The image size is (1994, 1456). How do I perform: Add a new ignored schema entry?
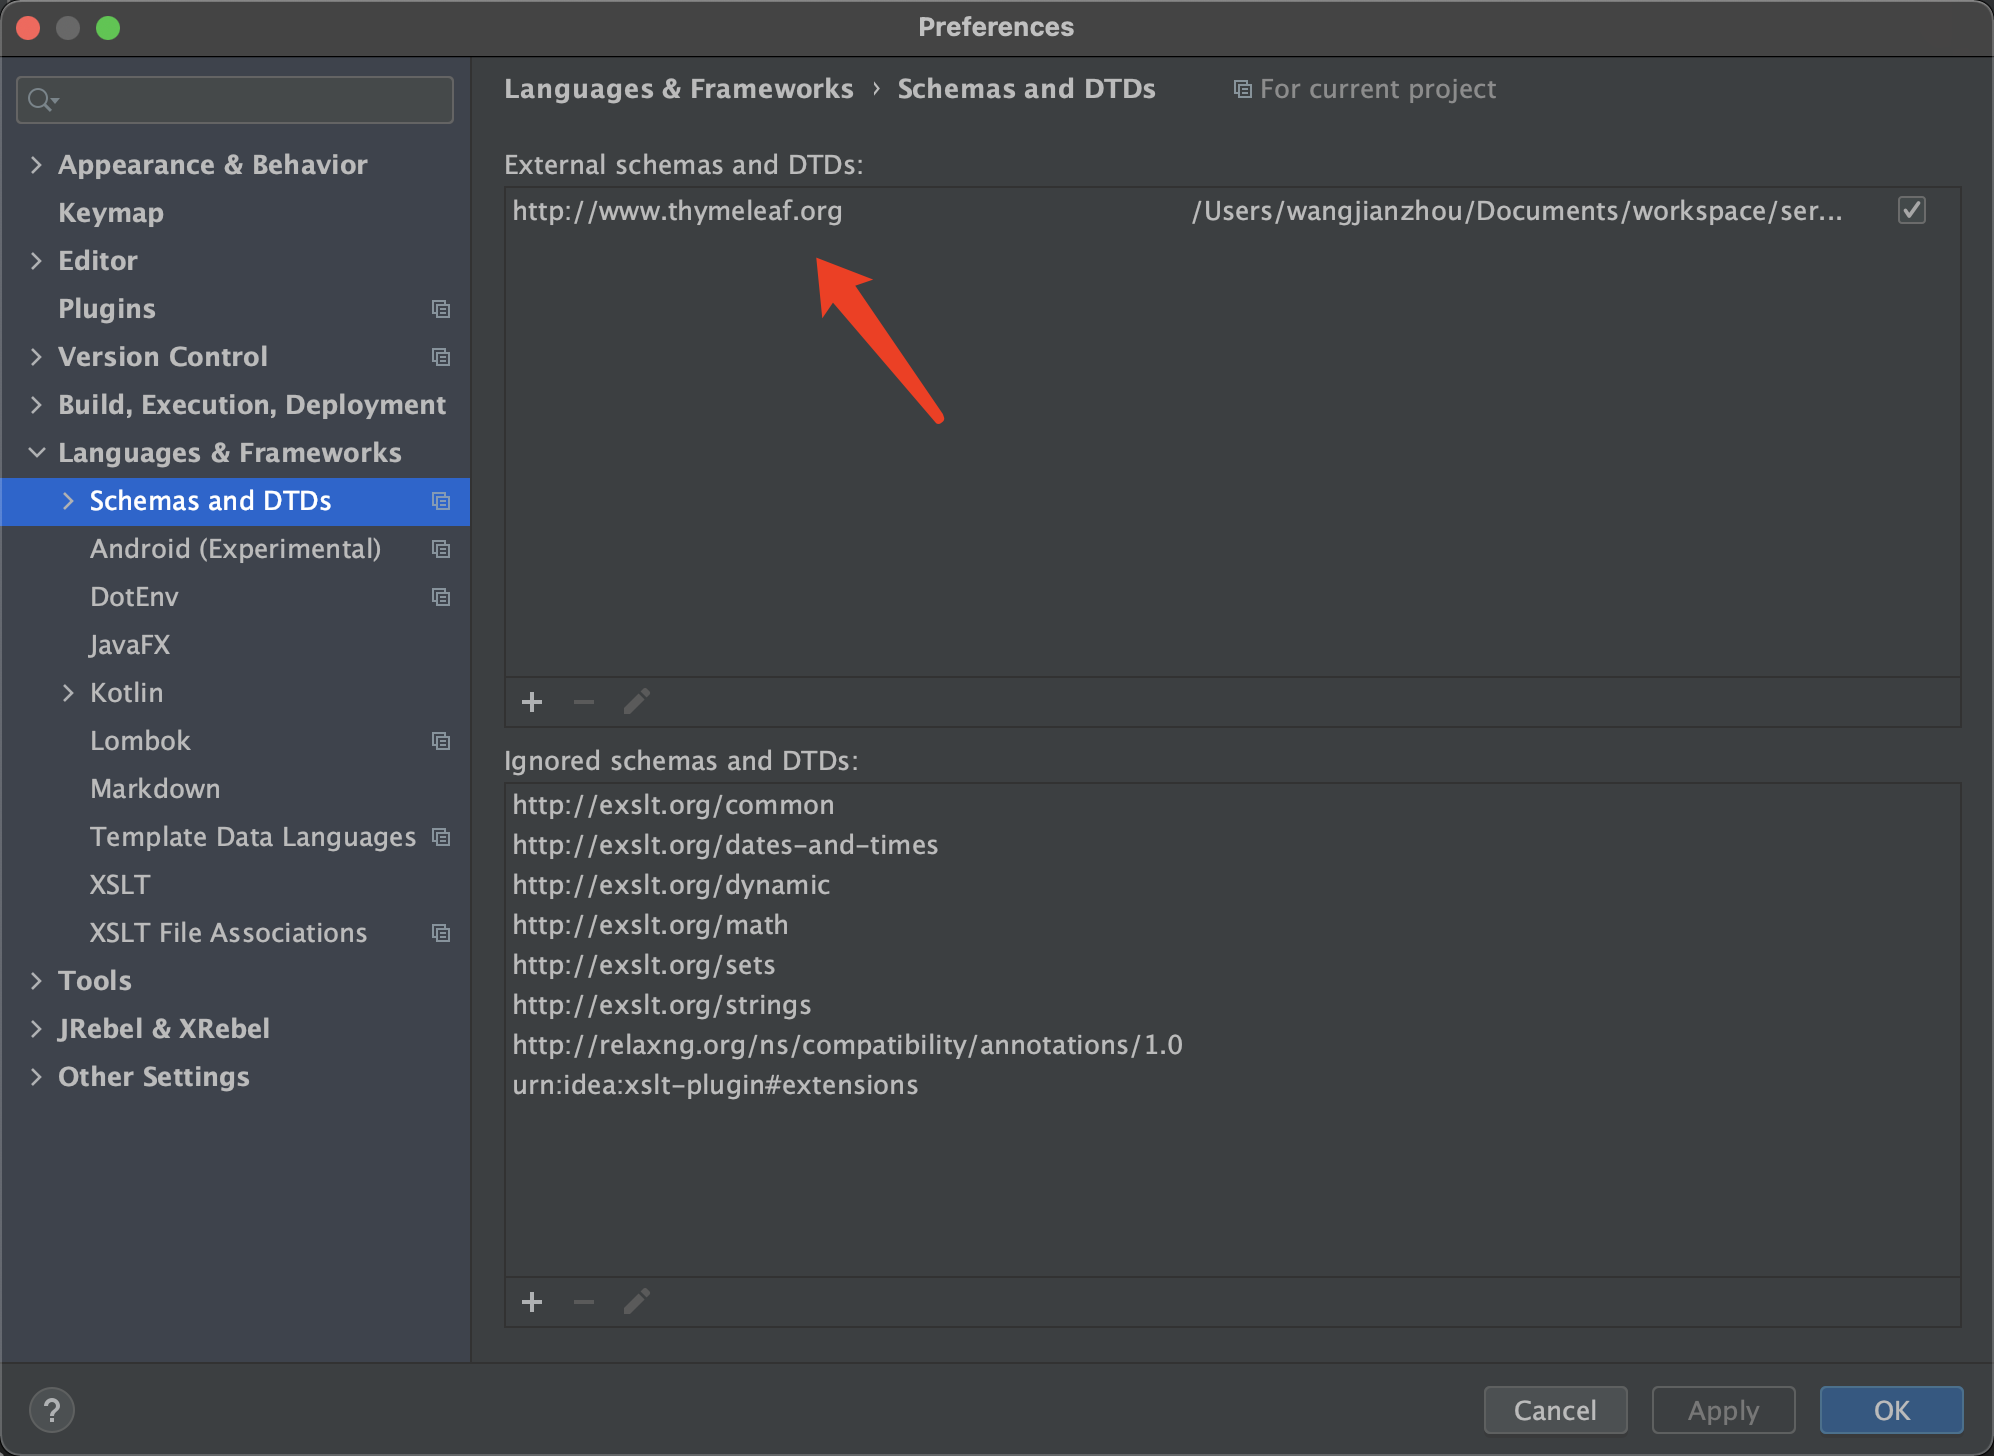532,1302
